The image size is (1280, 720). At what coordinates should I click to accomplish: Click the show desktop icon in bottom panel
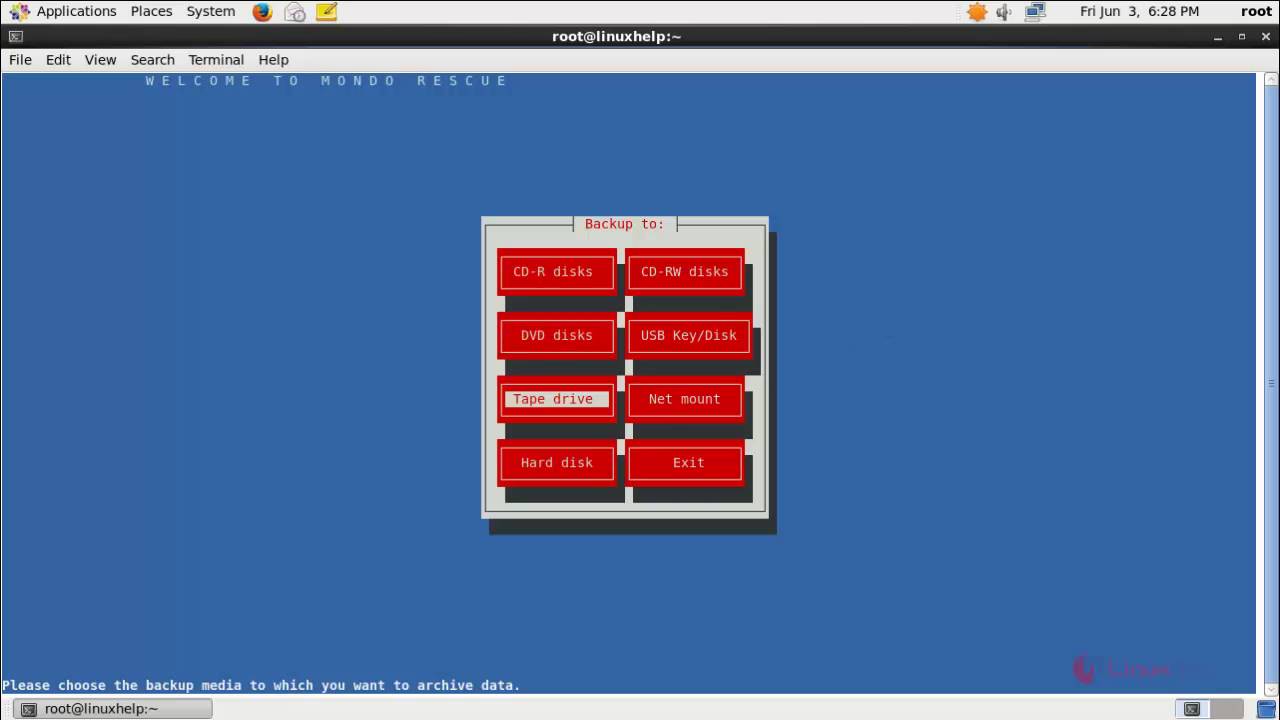pyautogui.click(x=1266, y=709)
